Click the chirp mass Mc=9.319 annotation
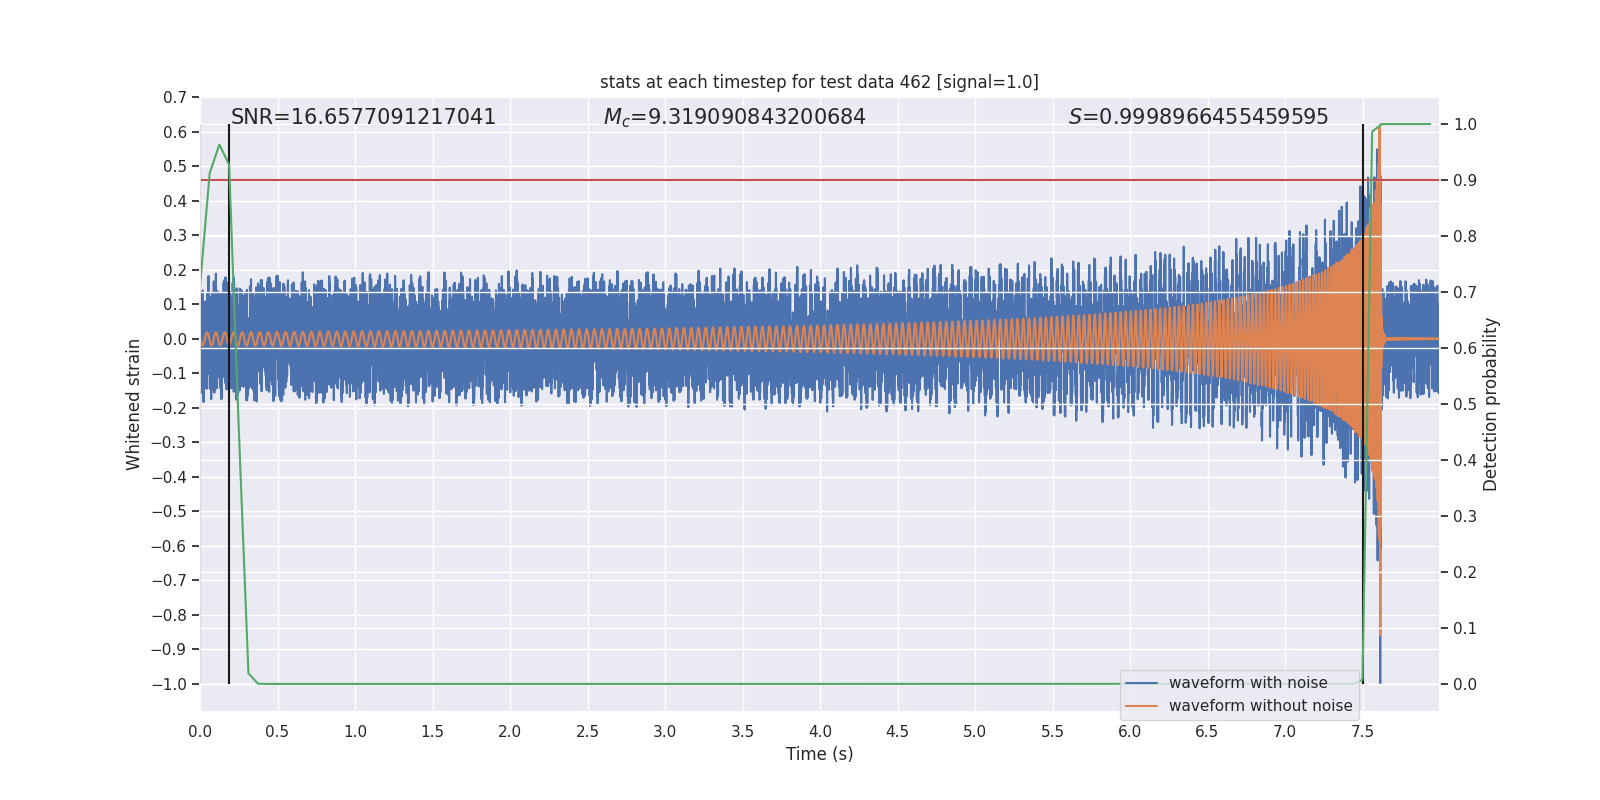This screenshot has height=800, width=1600. point(734,117)
